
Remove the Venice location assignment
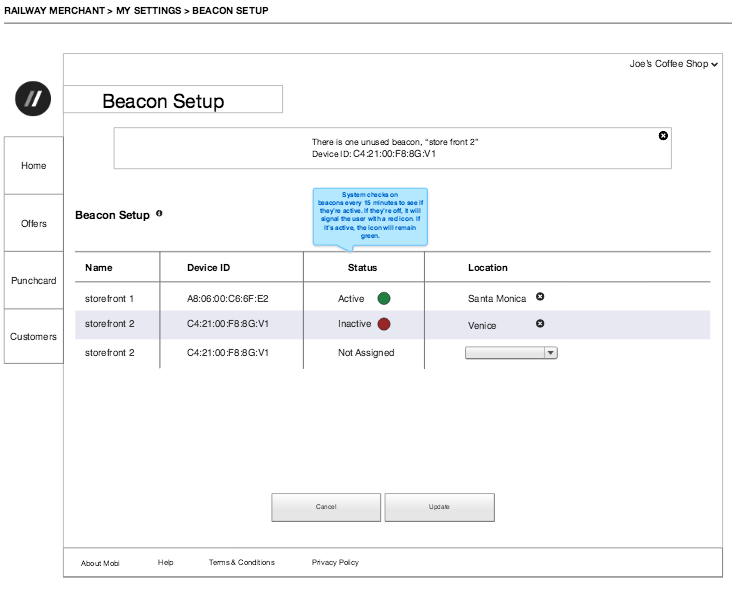(540, 324)
